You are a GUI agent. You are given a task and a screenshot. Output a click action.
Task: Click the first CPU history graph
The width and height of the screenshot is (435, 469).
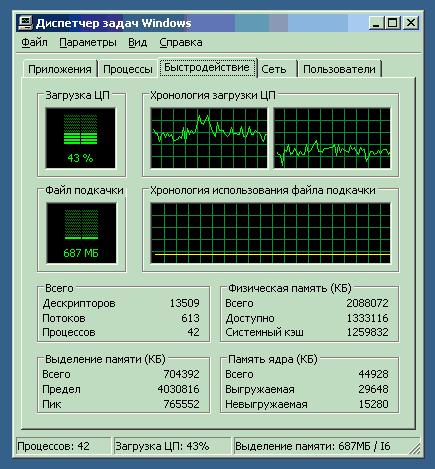coord(209,138)
